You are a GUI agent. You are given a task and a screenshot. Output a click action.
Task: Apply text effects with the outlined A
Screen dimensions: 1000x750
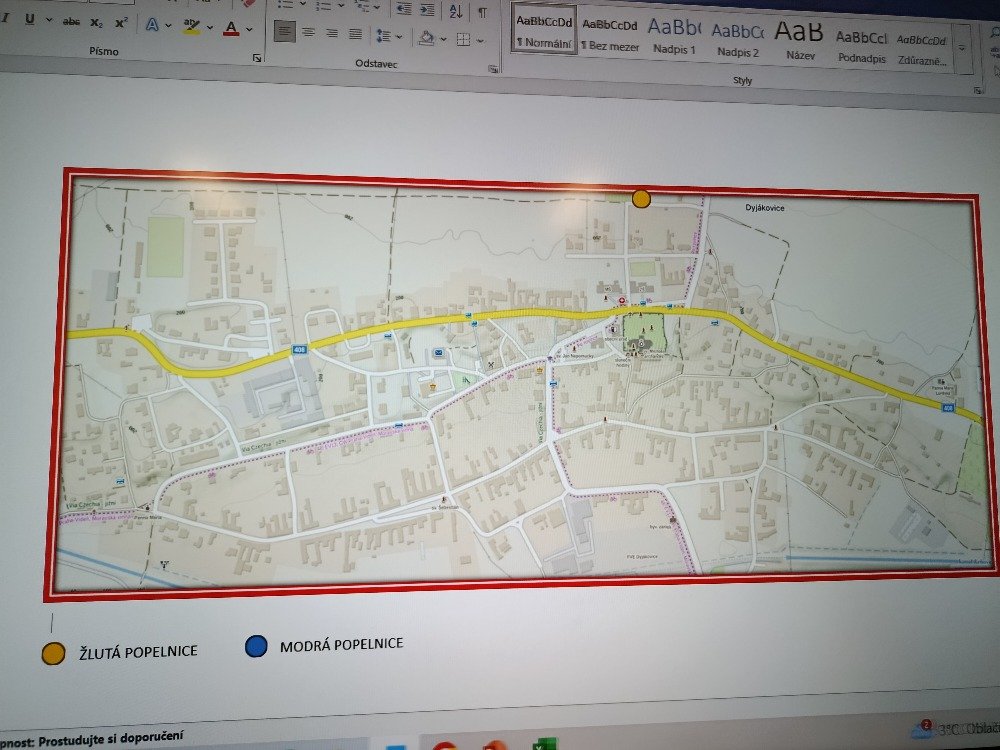[x=152, y=25]
